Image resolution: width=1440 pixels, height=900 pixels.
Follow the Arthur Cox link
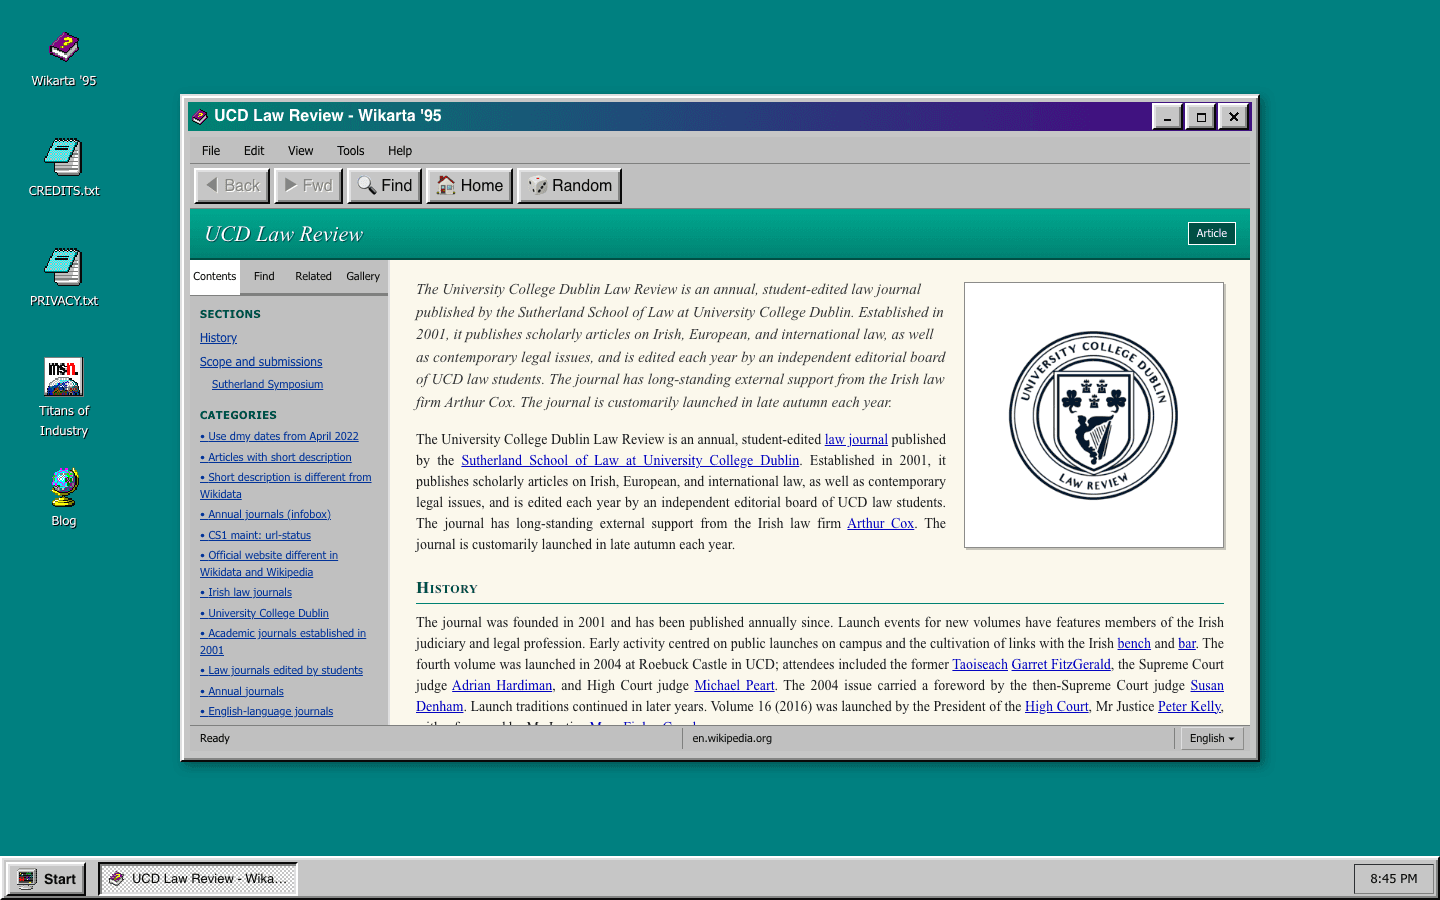pos(880,523)
